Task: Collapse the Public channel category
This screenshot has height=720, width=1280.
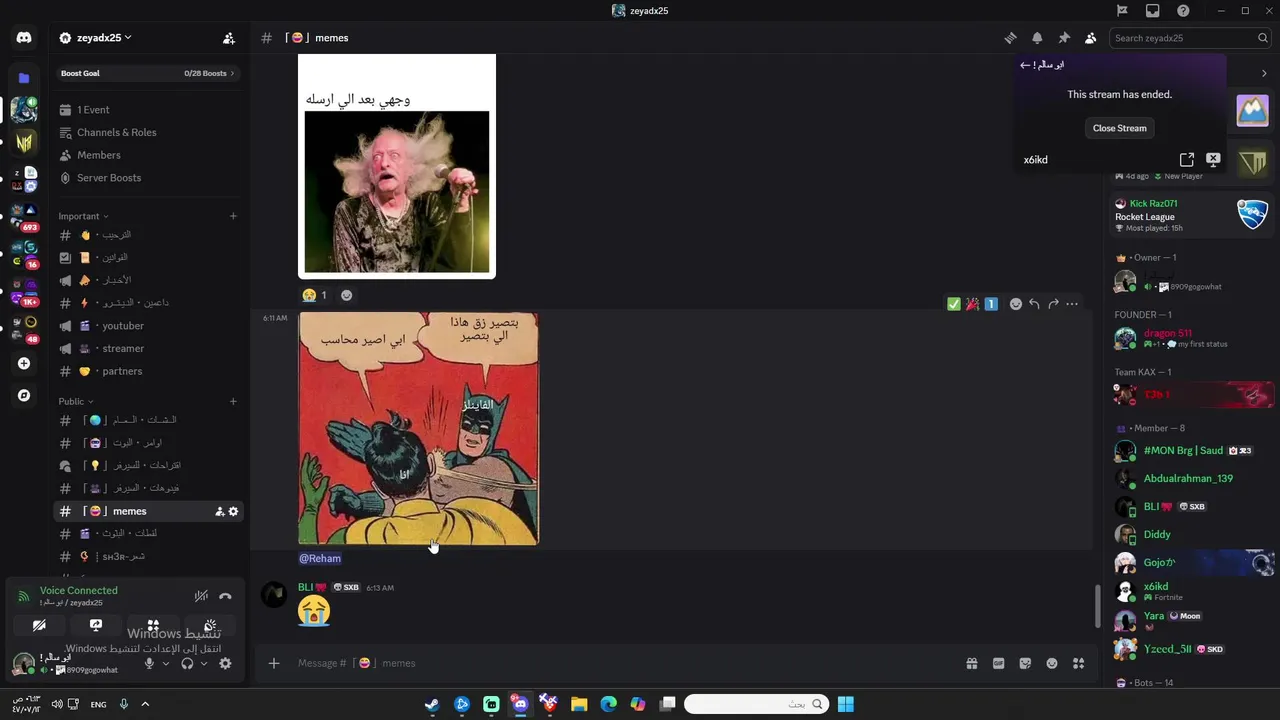Action: point(76,401)
